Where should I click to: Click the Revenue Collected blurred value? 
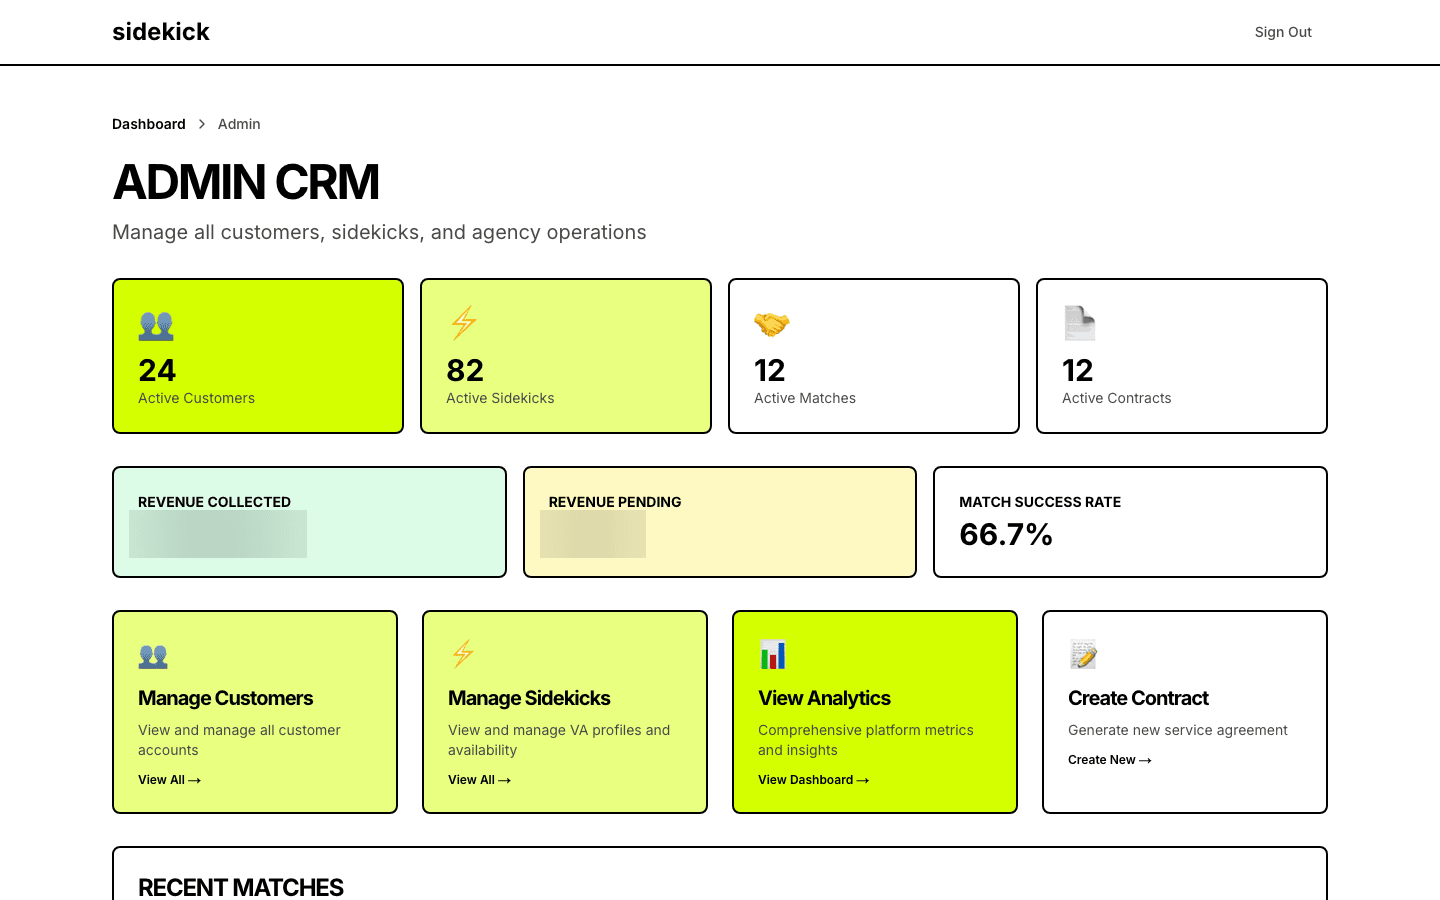[217, 533]
